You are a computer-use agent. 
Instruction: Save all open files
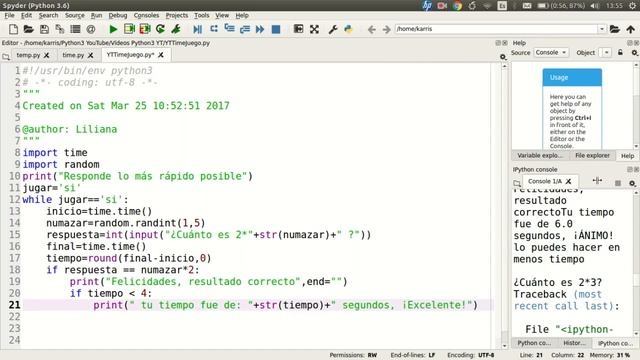click(x=60, y=29)
